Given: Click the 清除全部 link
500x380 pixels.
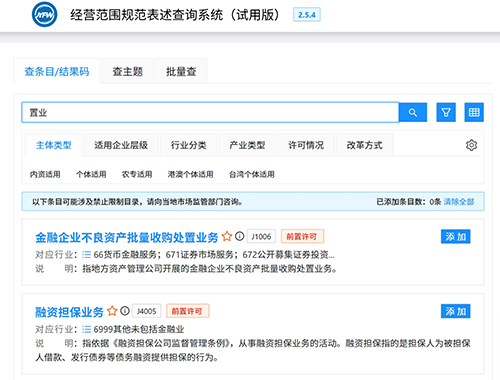Looking at the screenshot, I should coord(459,202).
